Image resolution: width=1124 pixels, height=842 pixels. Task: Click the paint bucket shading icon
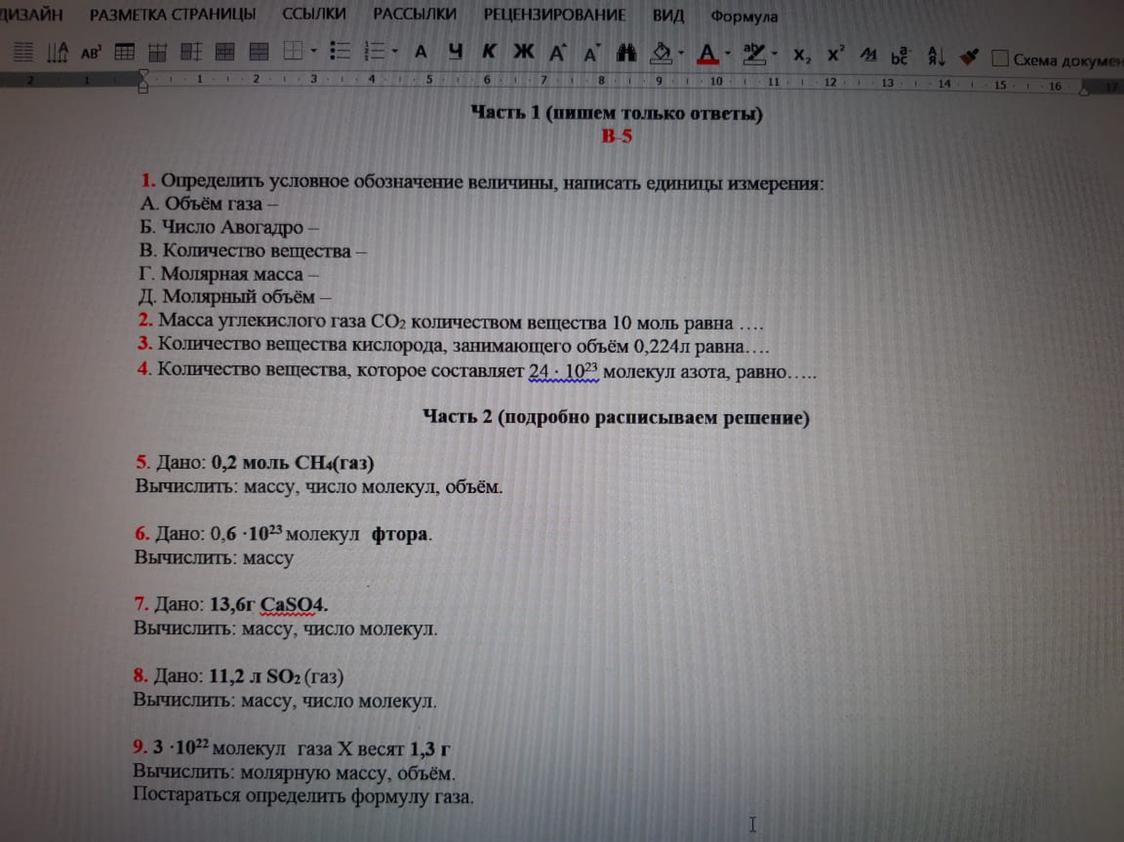[662, 52]
